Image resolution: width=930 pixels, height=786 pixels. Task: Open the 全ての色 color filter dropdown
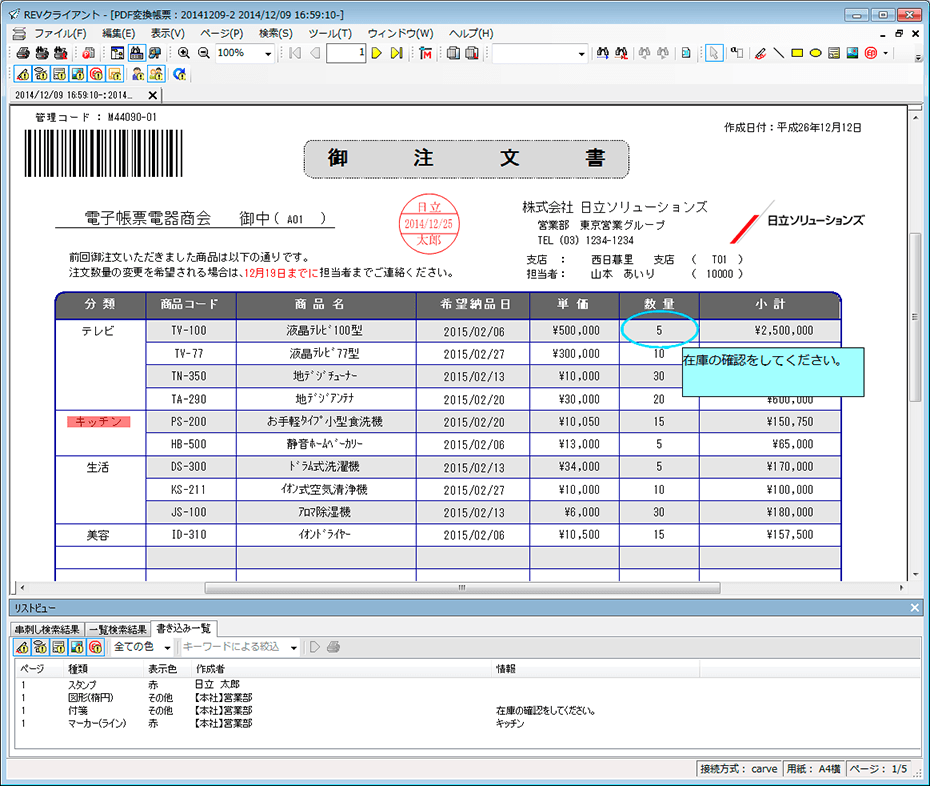click(167, 648)
